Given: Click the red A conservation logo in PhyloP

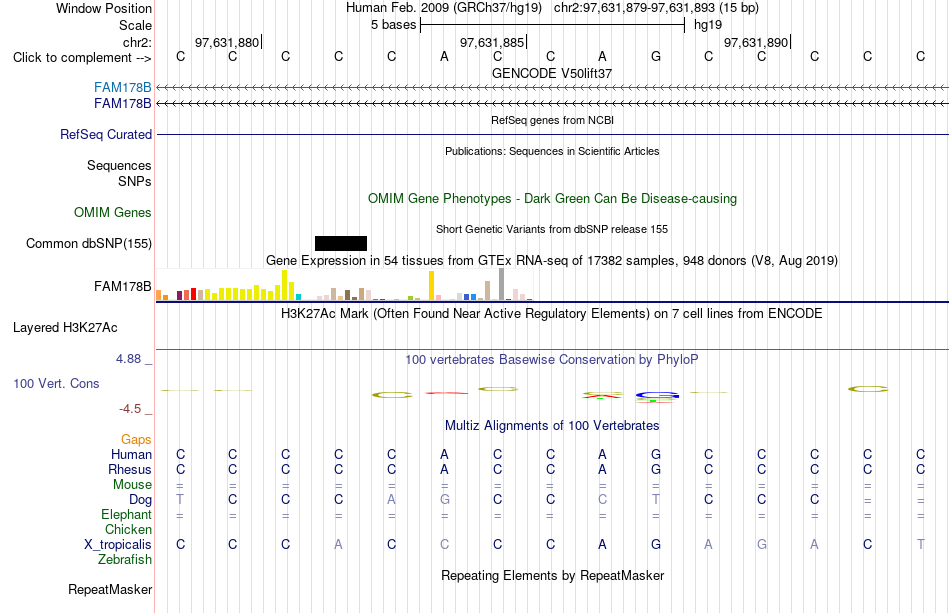Looking at the screenshot, I should pyautogui.click(x=602, y=396).
